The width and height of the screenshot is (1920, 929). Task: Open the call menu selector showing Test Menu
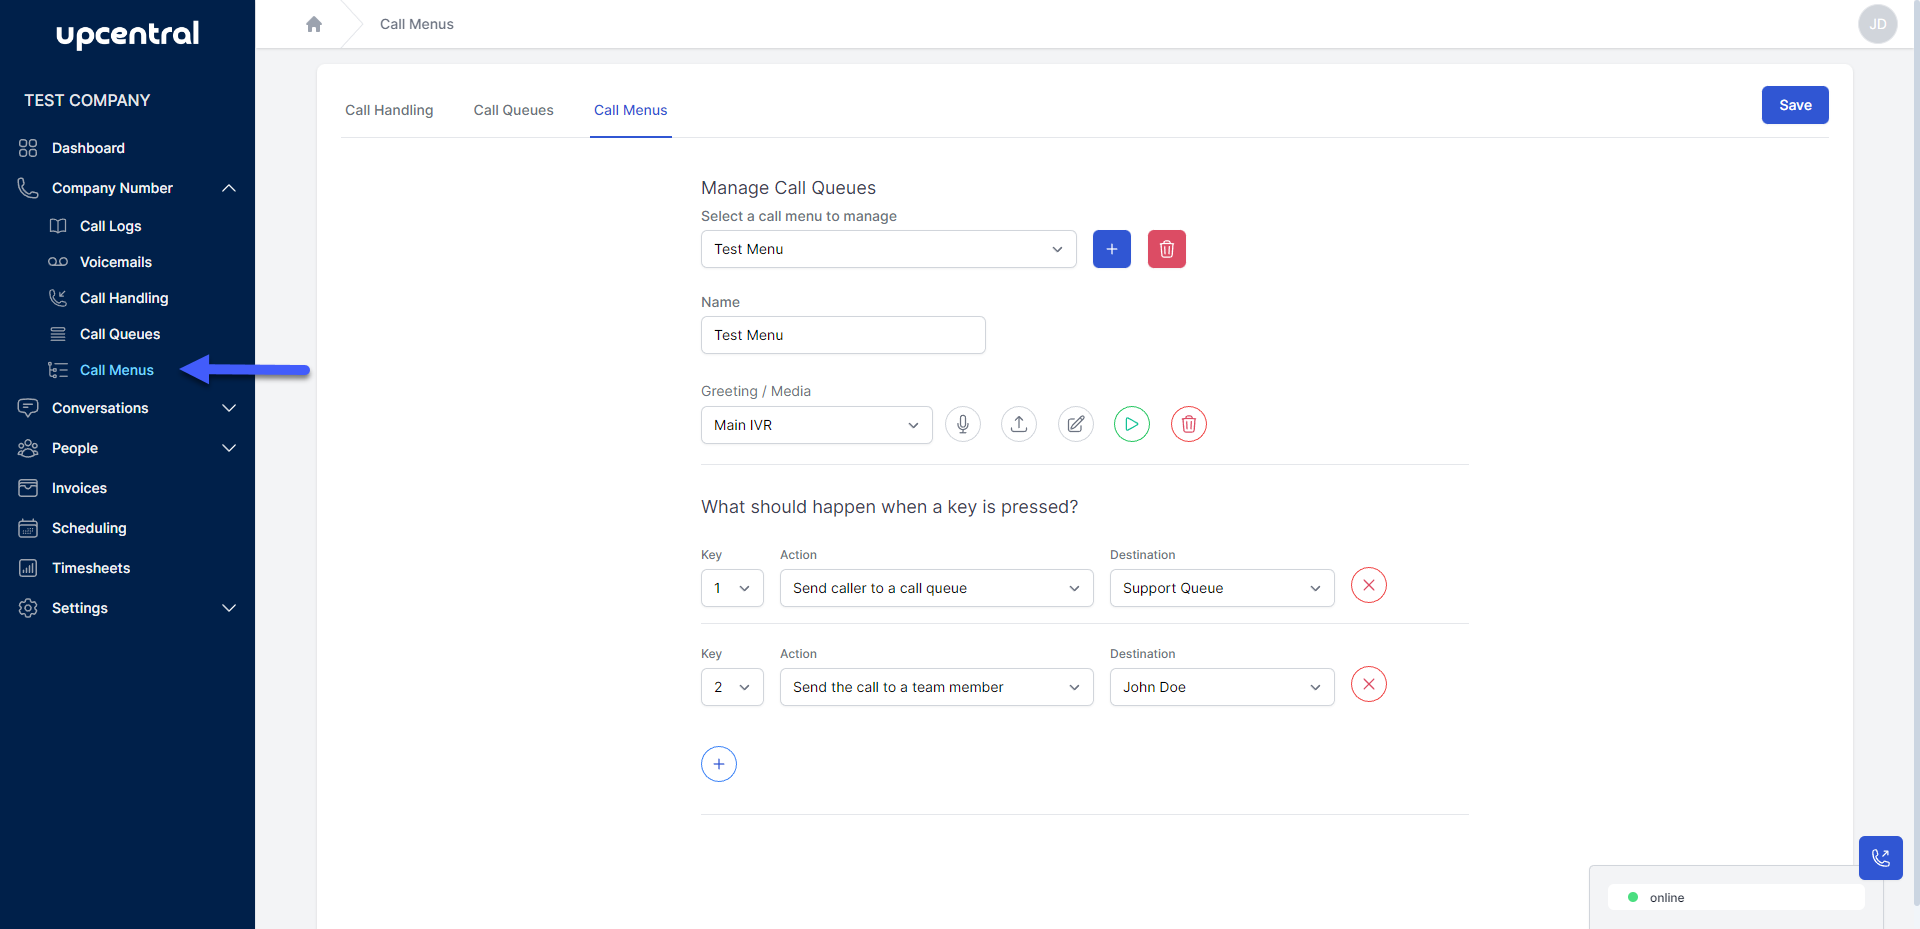tap(888, 249)
